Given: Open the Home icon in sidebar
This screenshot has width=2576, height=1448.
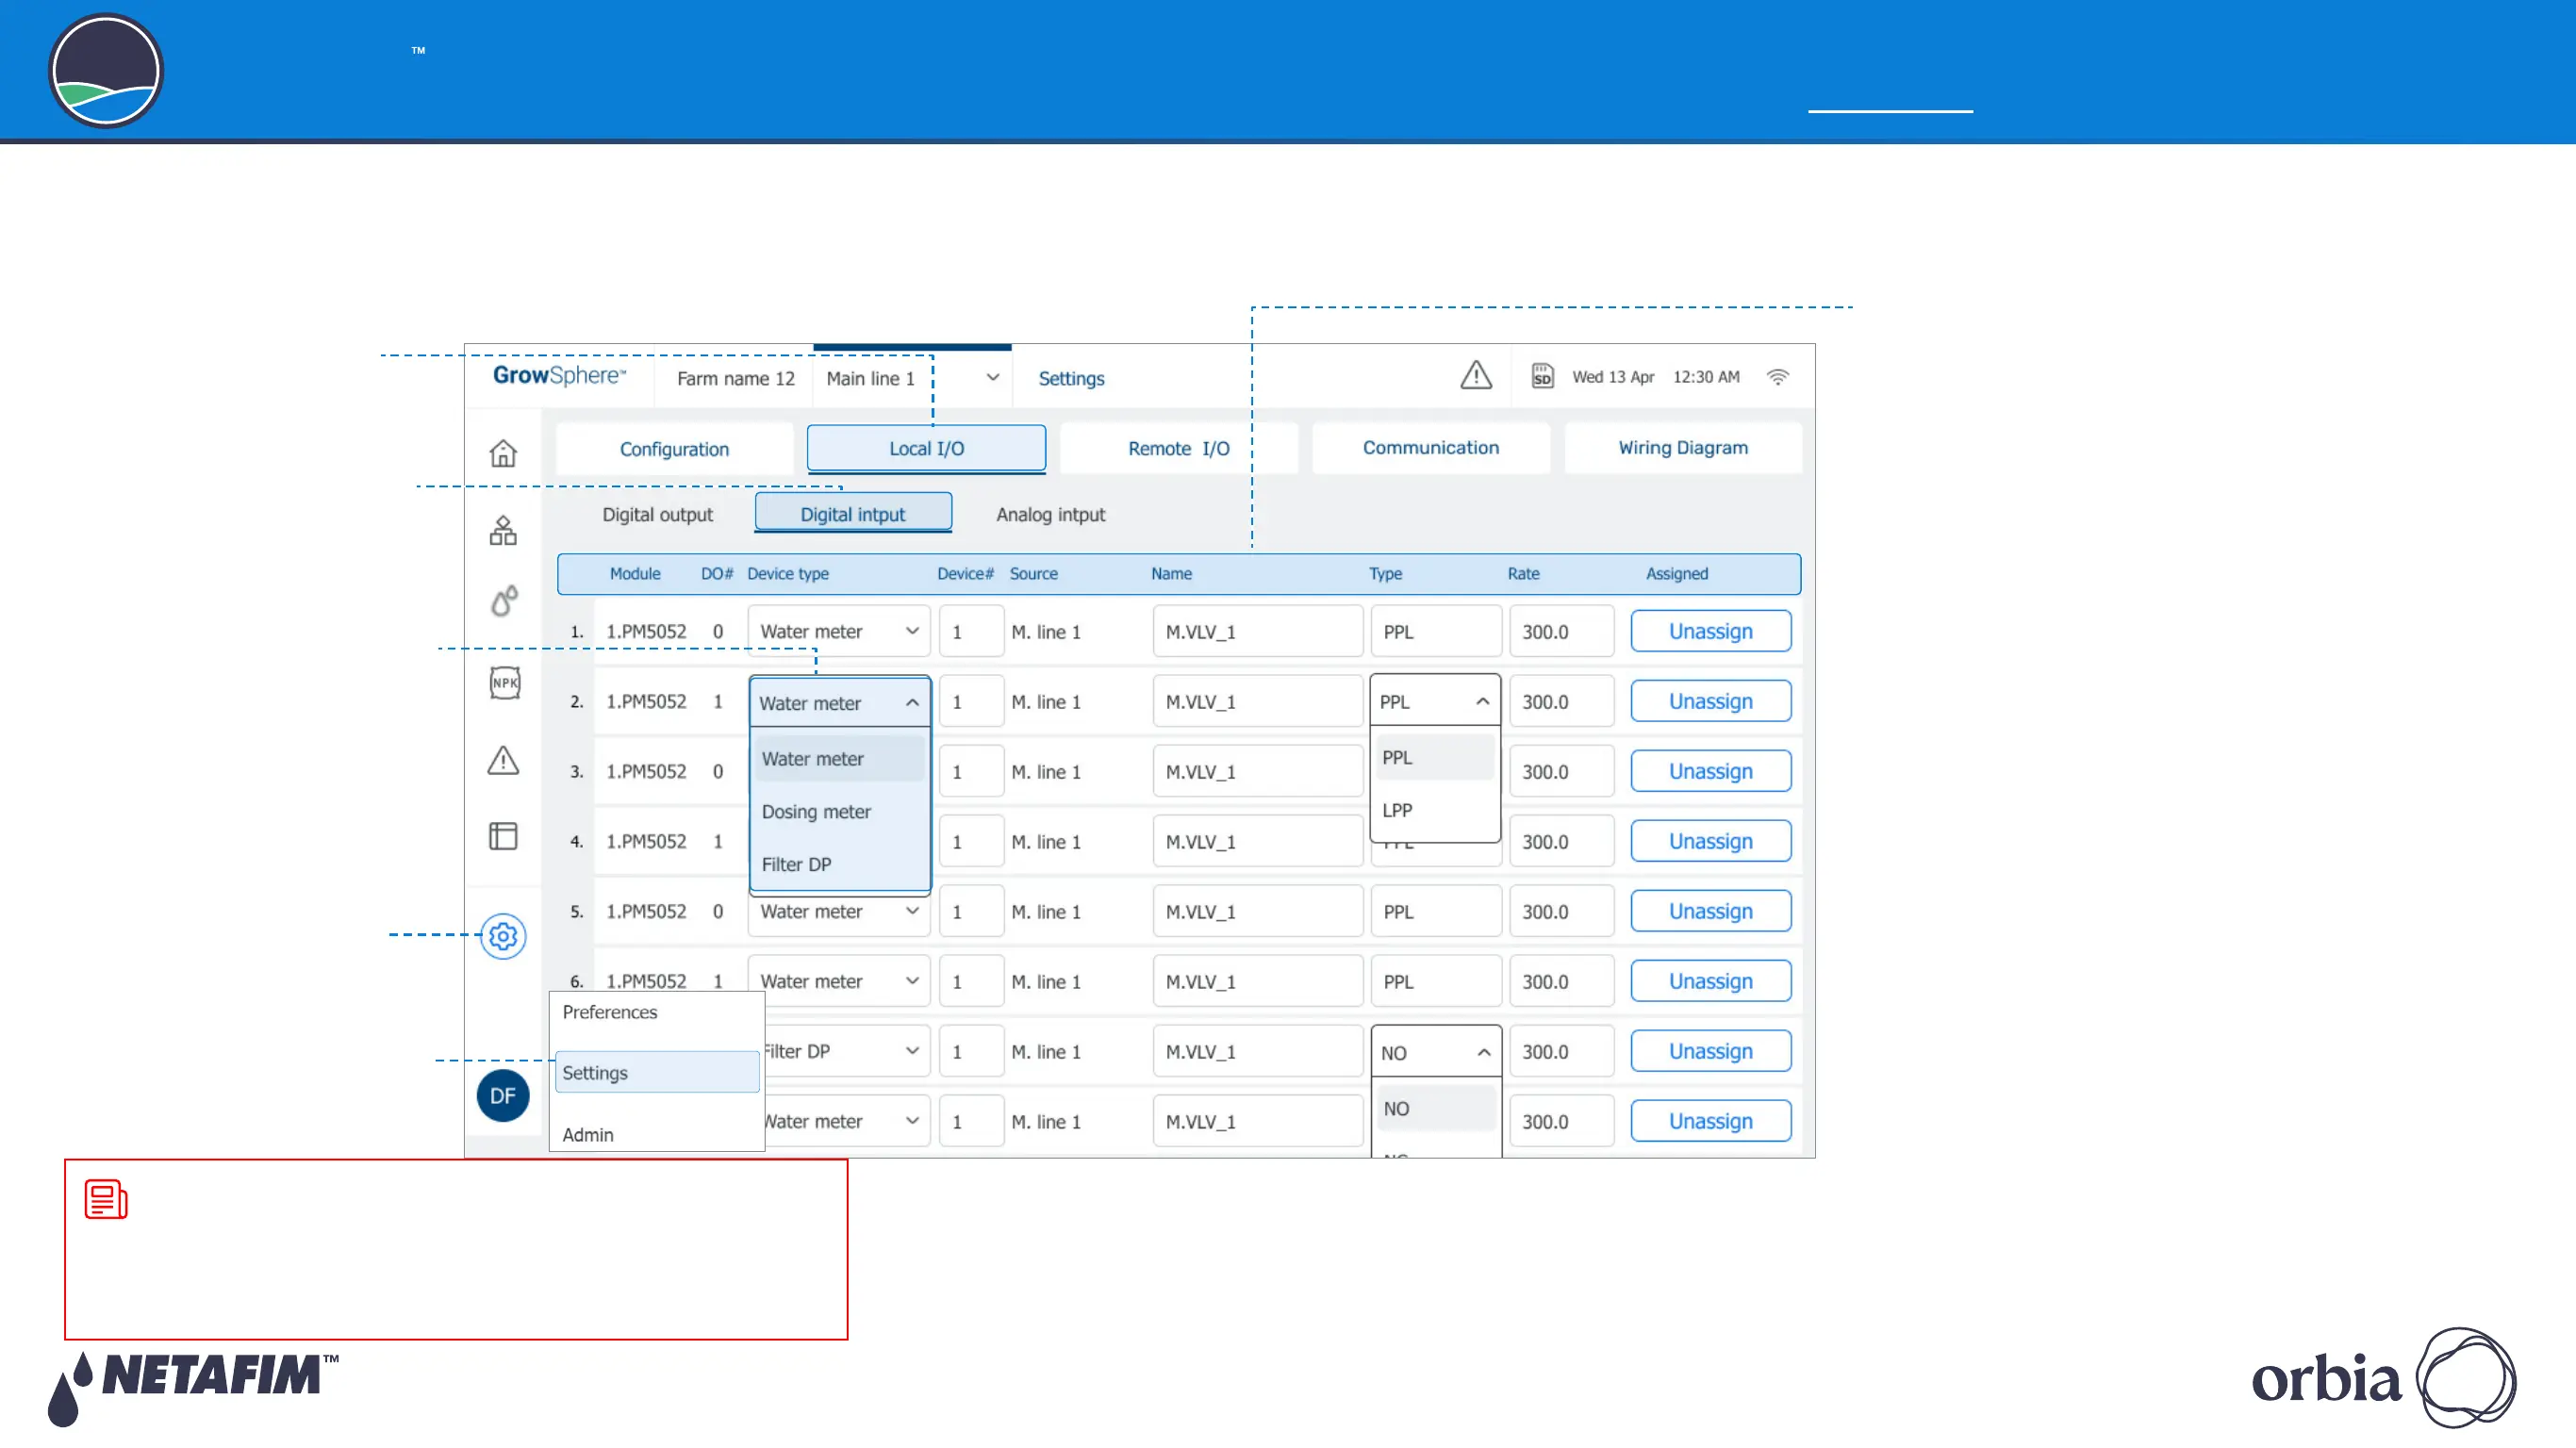Looking at the screenshot, I should (503, 453).
